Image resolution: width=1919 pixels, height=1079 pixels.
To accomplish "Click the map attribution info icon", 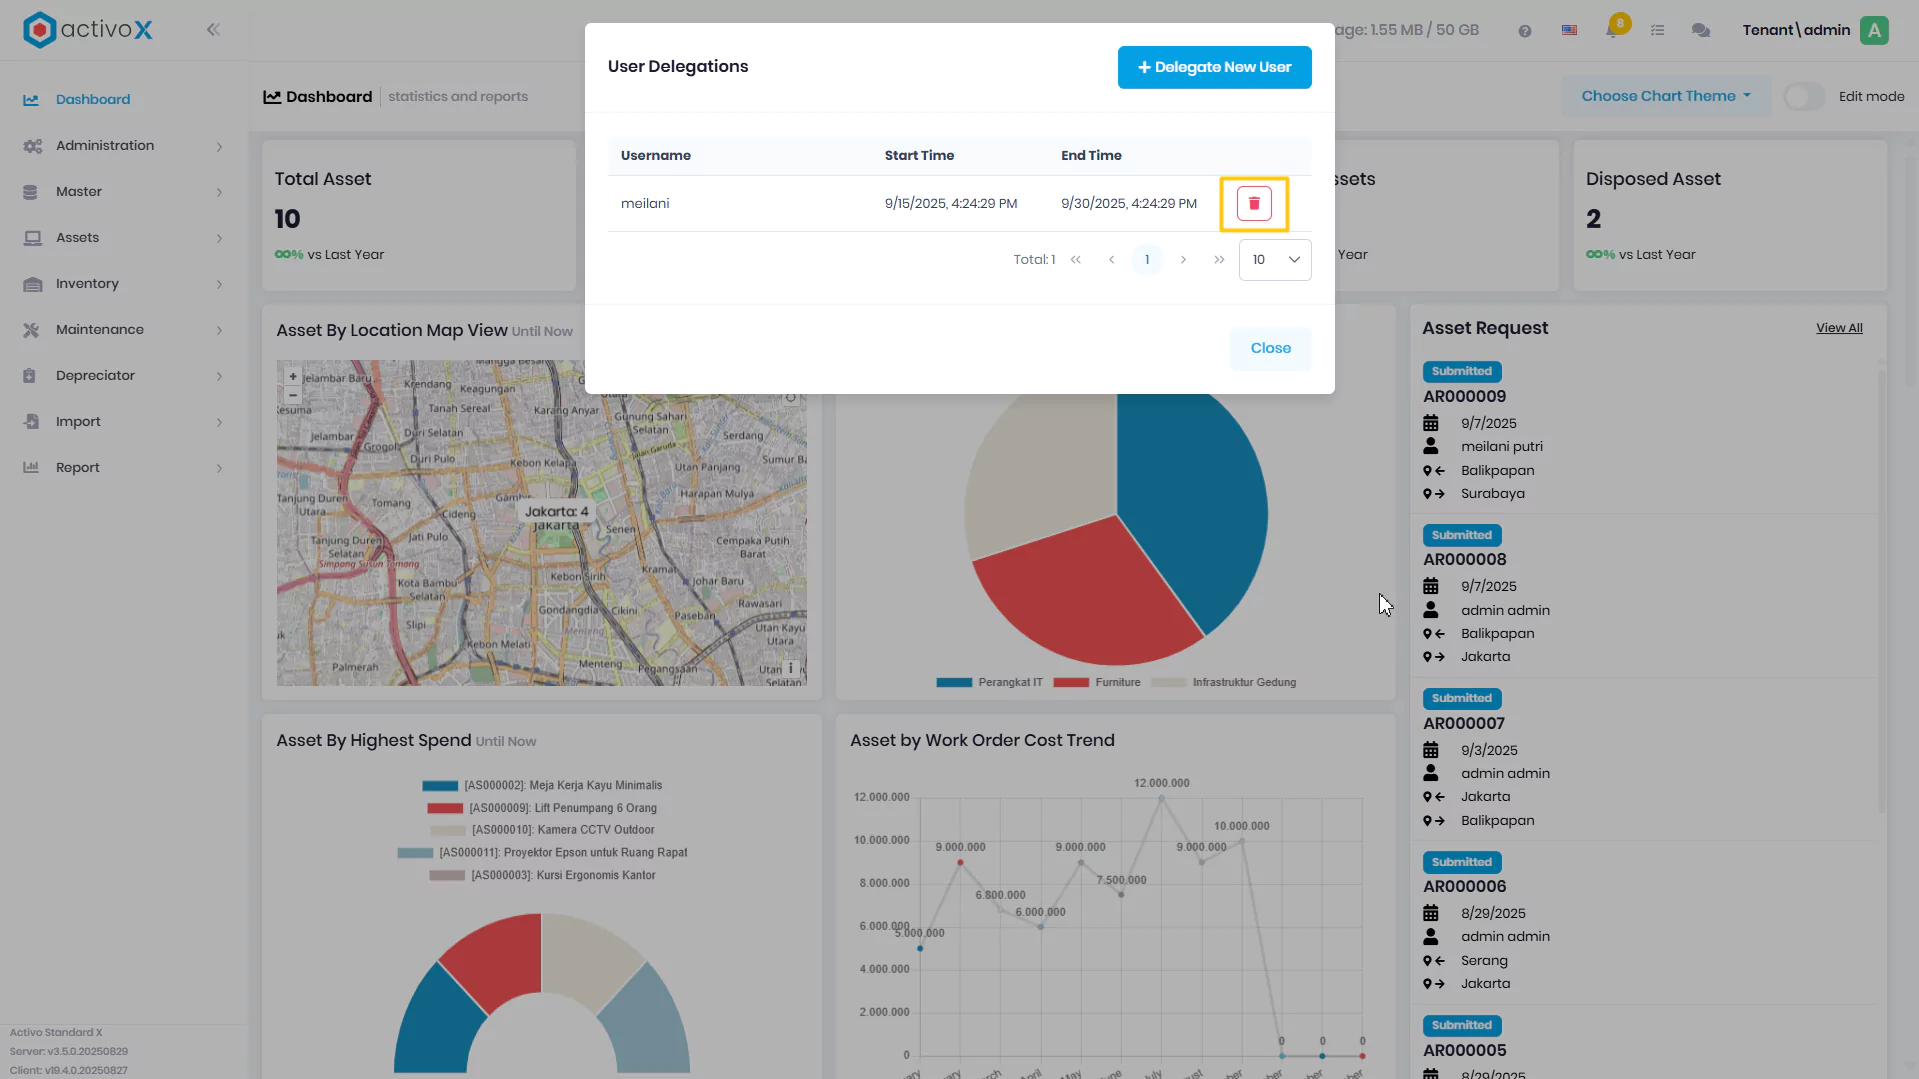I will pyautogui.click(x=790, y=668).
